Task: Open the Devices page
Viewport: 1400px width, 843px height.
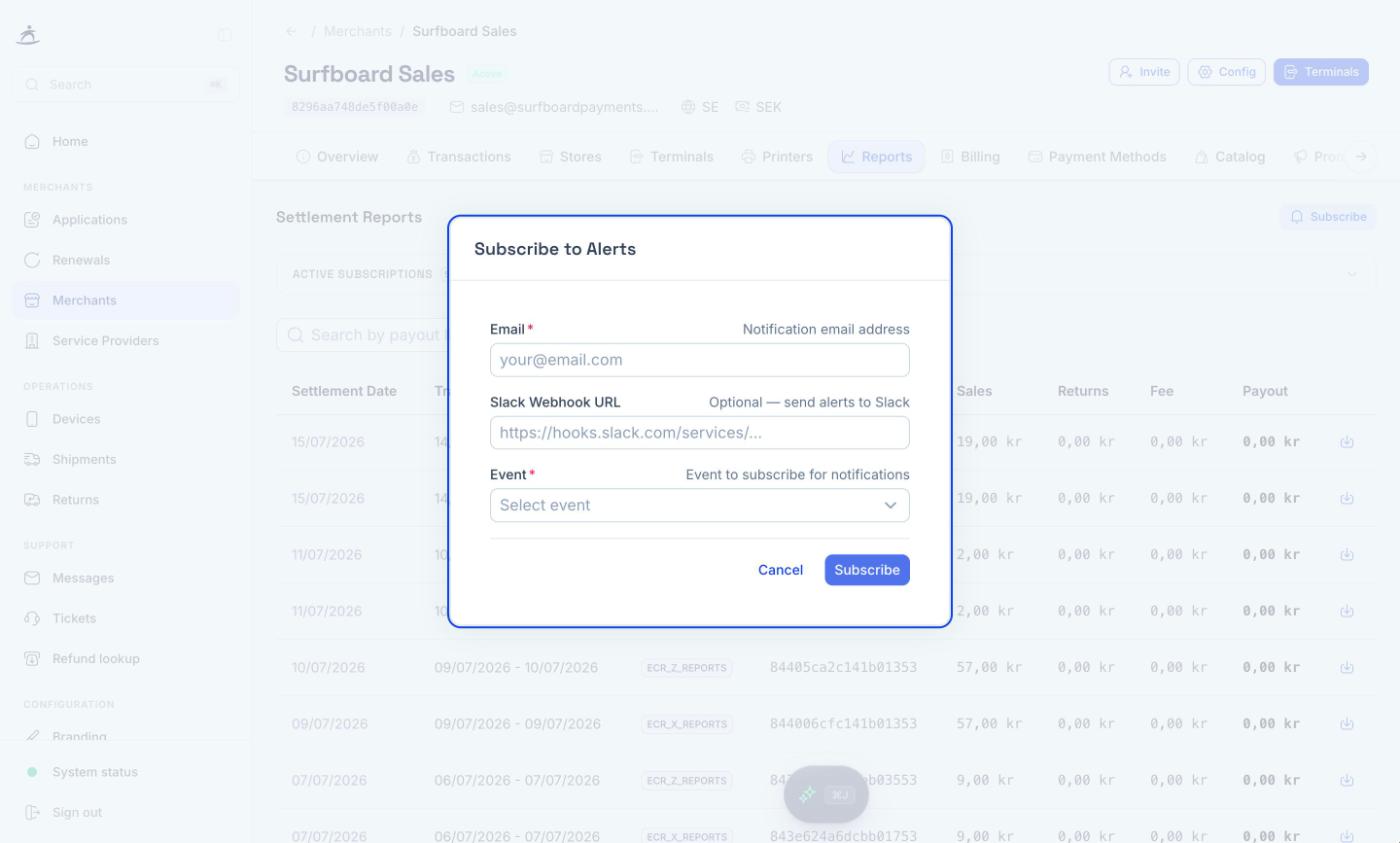Action: pos(126,419)
